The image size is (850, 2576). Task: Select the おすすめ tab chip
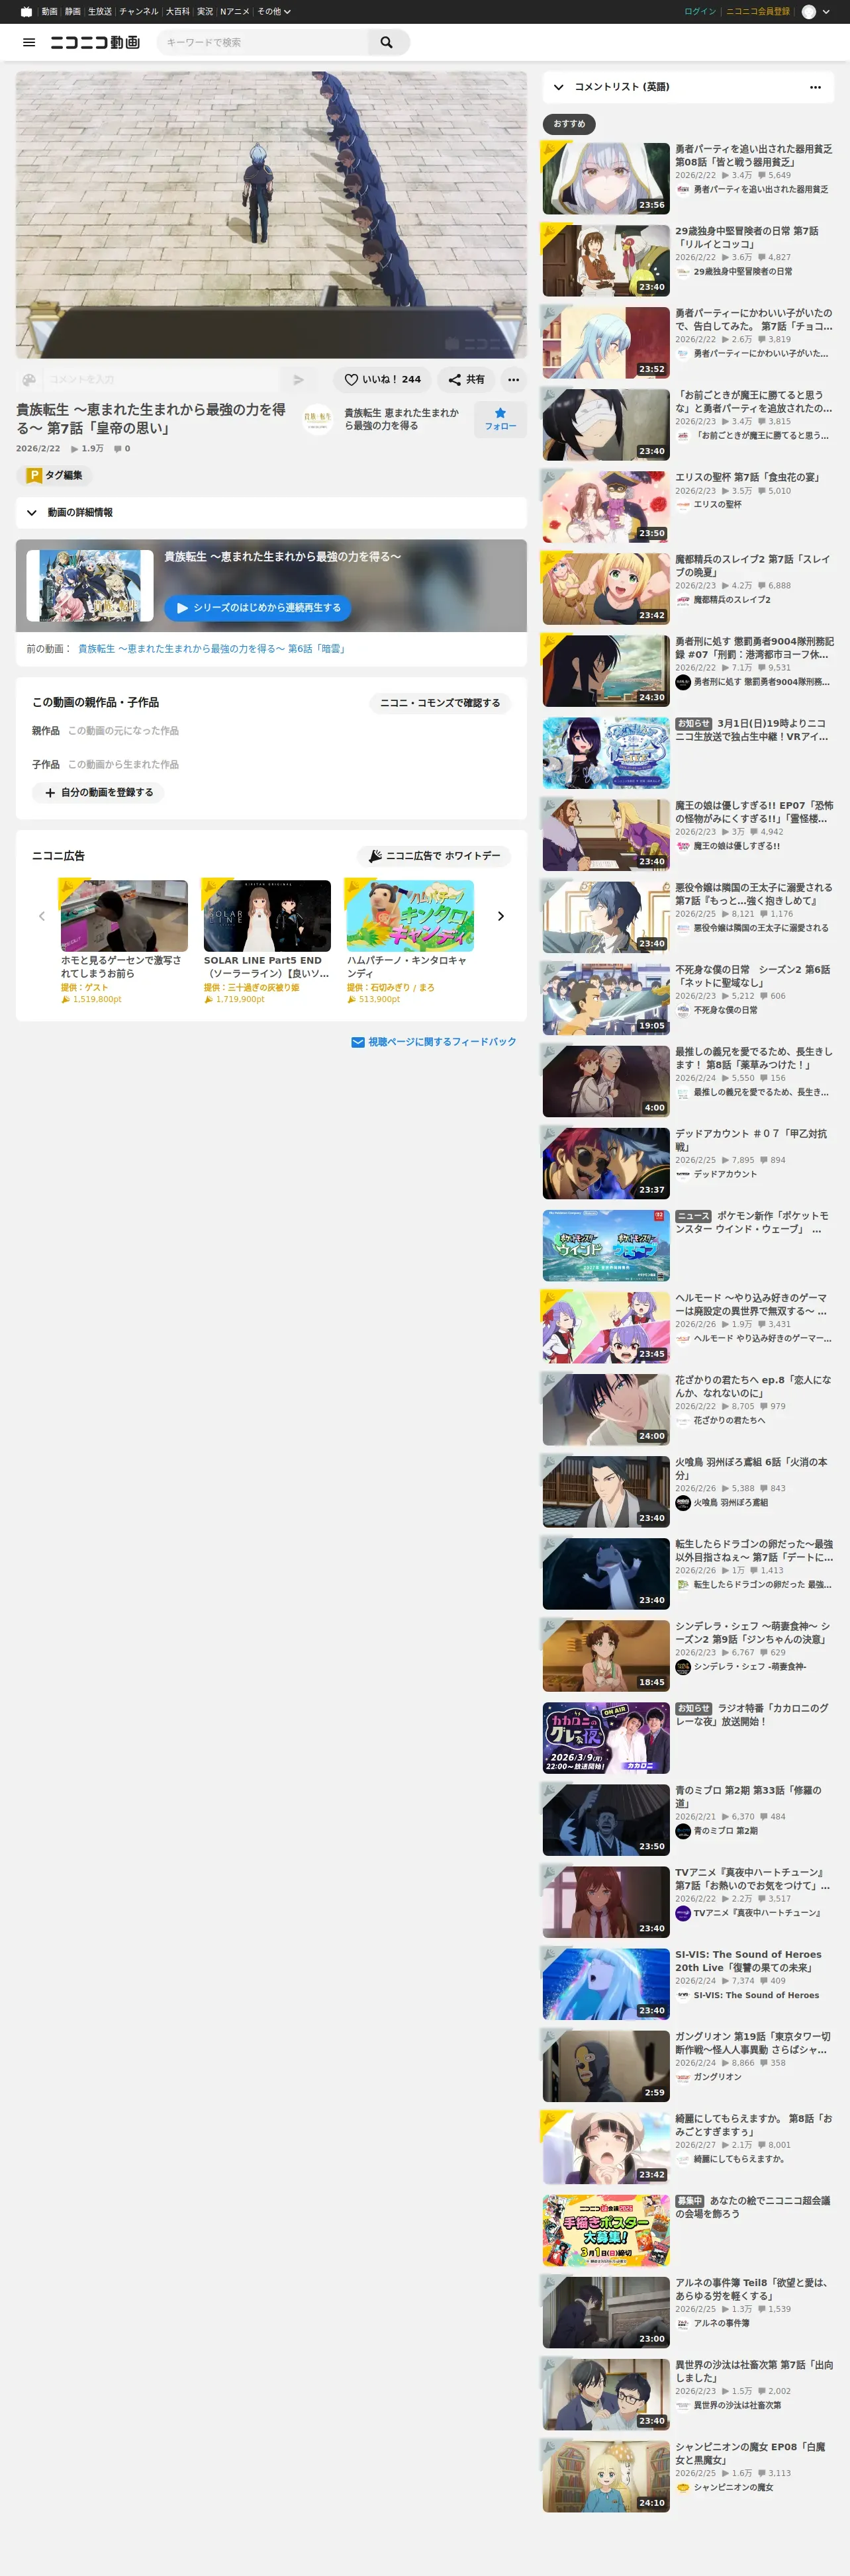(569, 124)
